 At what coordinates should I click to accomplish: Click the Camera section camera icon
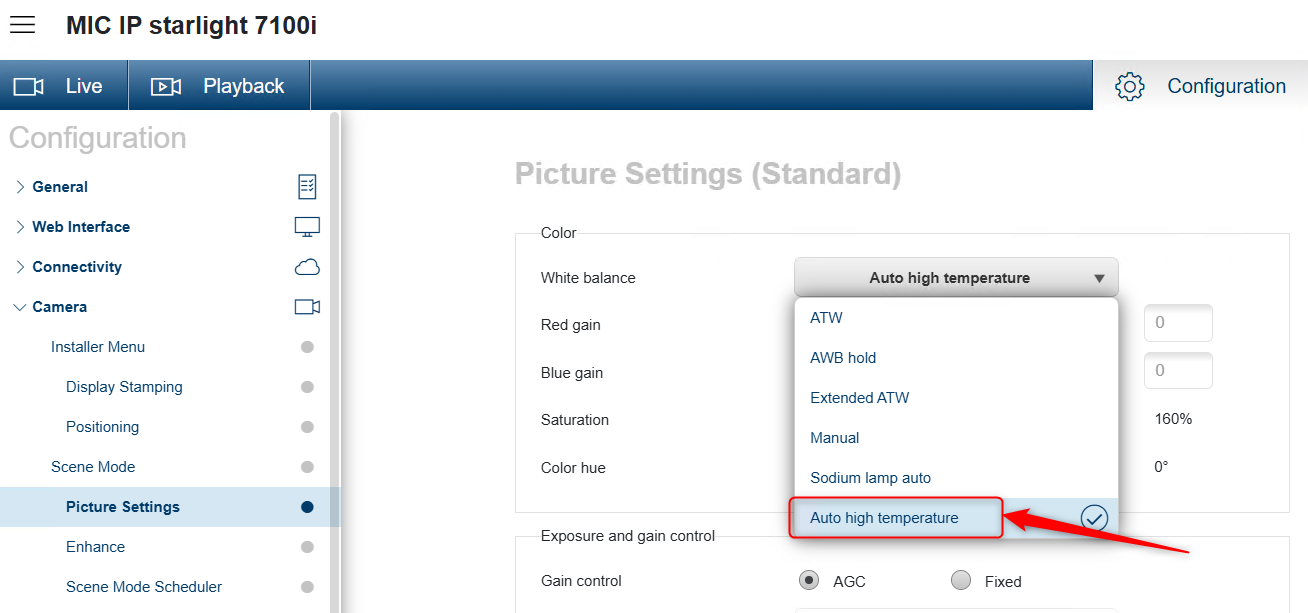click(x=307, y=307)
